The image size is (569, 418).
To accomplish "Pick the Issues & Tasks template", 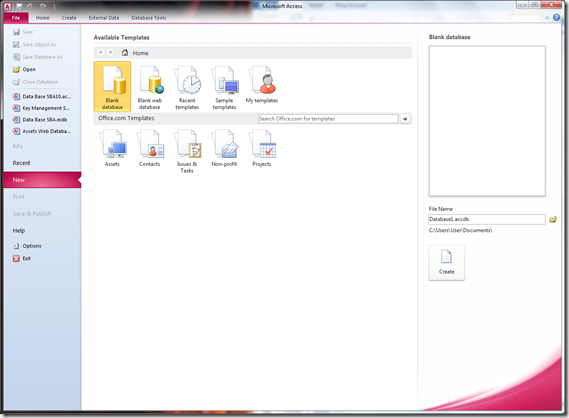I will coord(187,151).
